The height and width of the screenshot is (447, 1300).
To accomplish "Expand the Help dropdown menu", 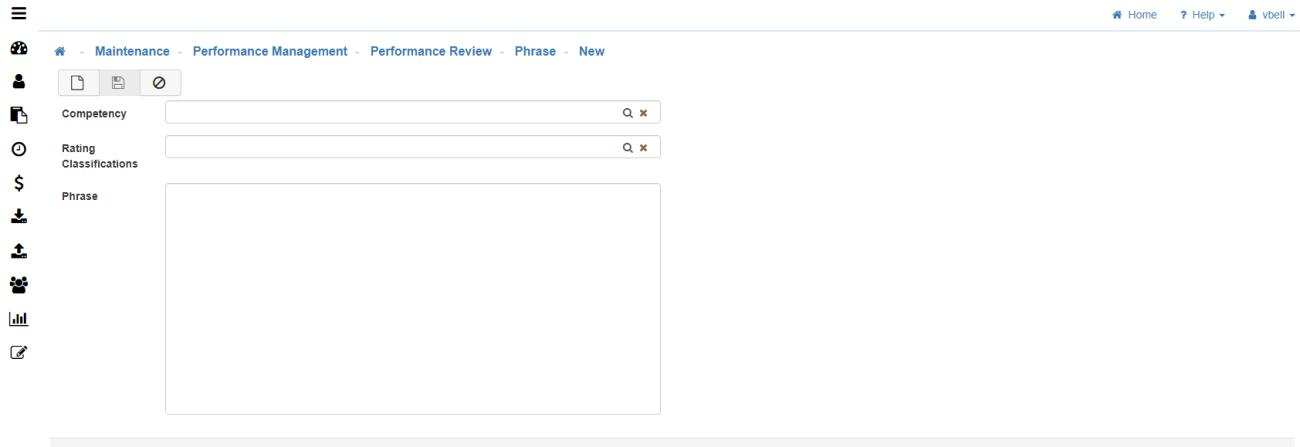I will (1201, 15).
